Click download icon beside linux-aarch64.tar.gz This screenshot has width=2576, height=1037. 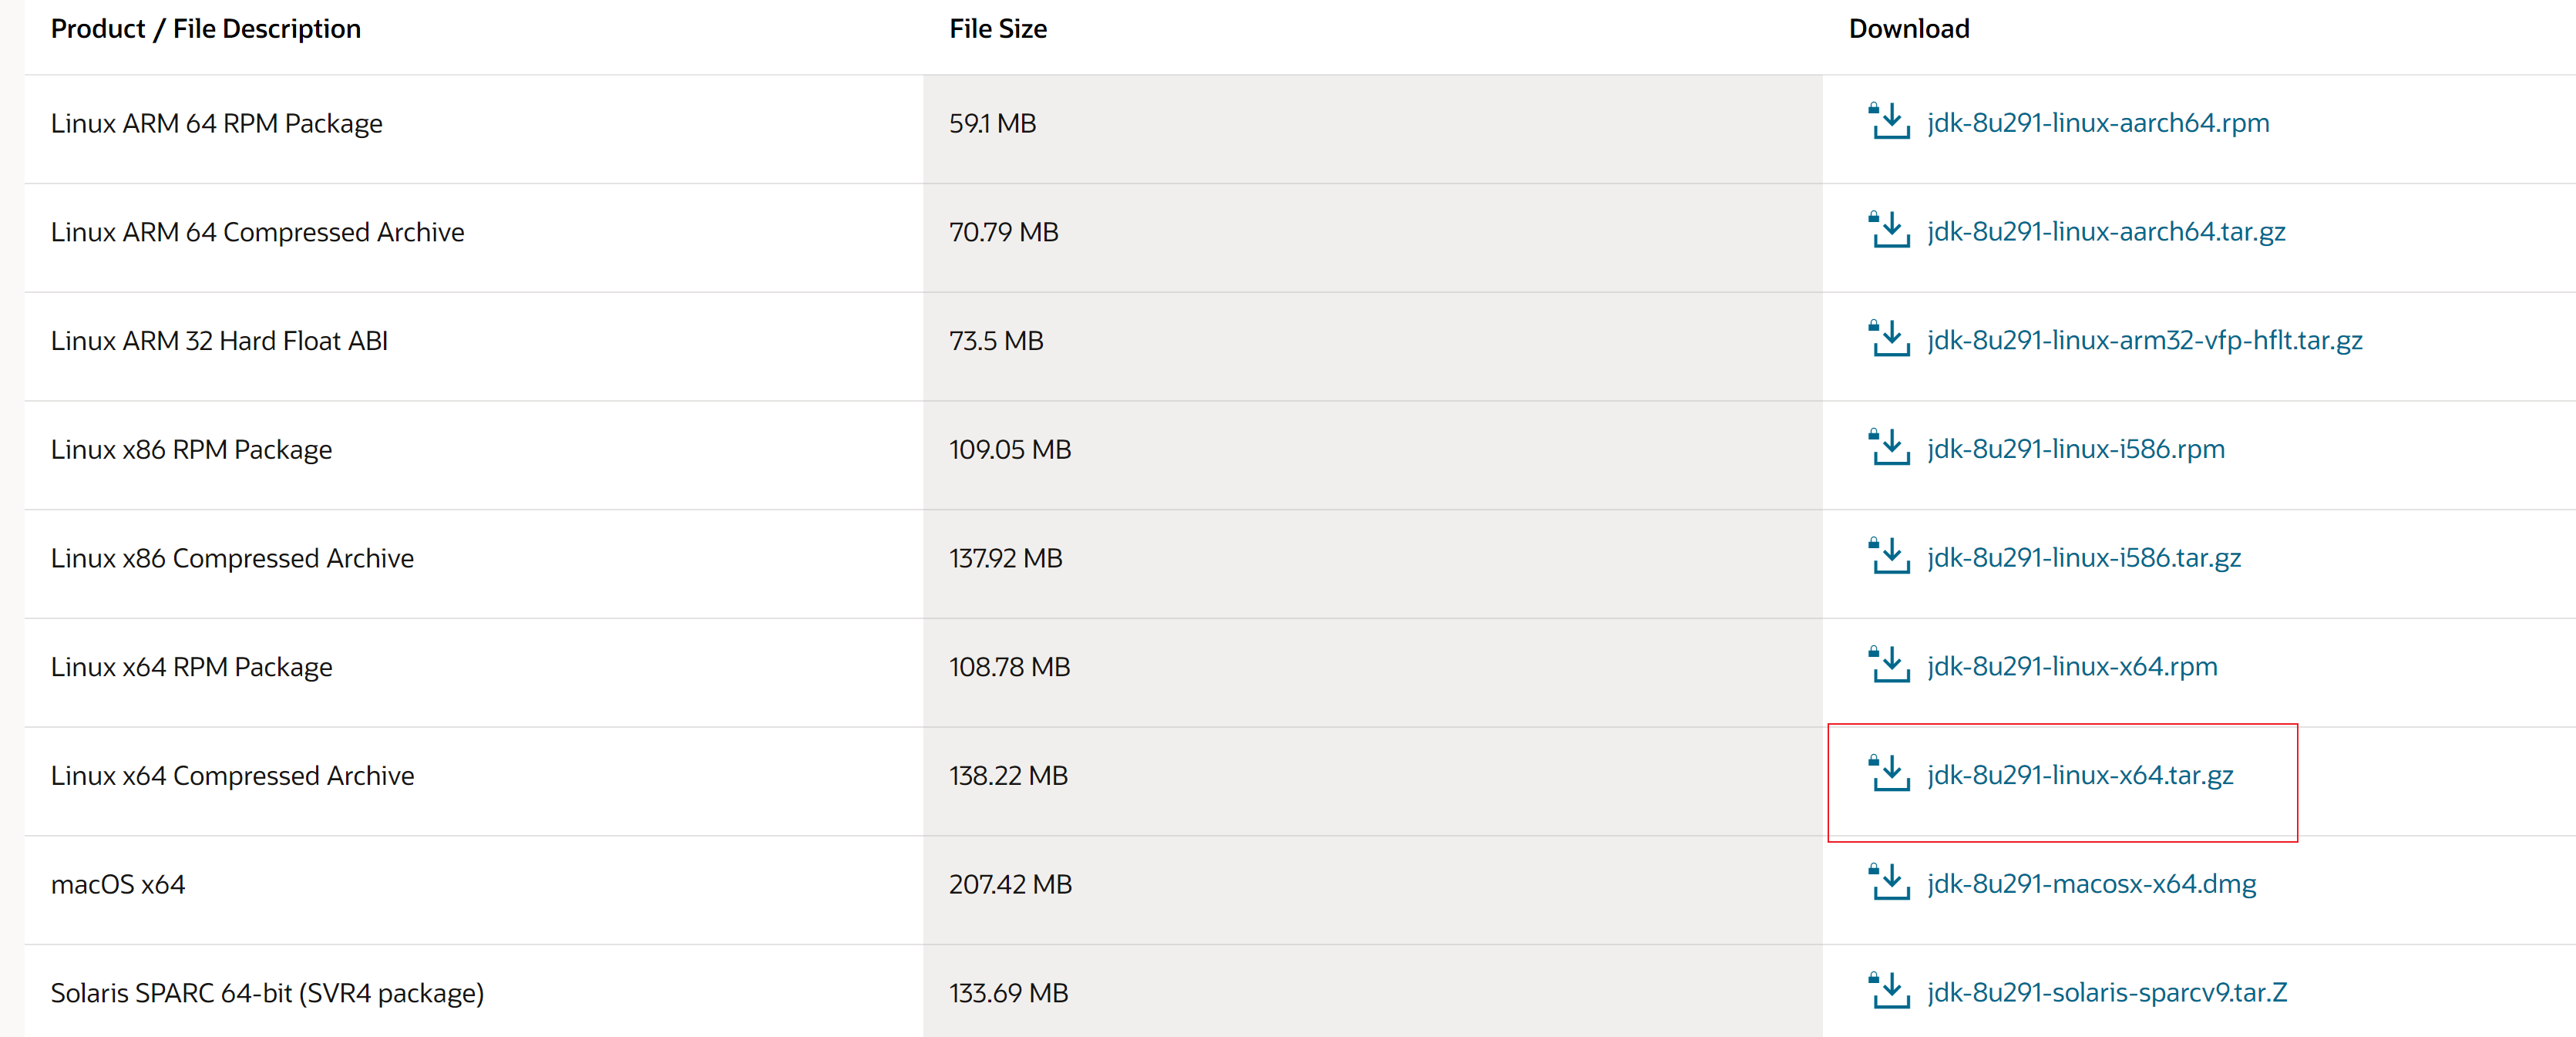[x=1889, y=231]
